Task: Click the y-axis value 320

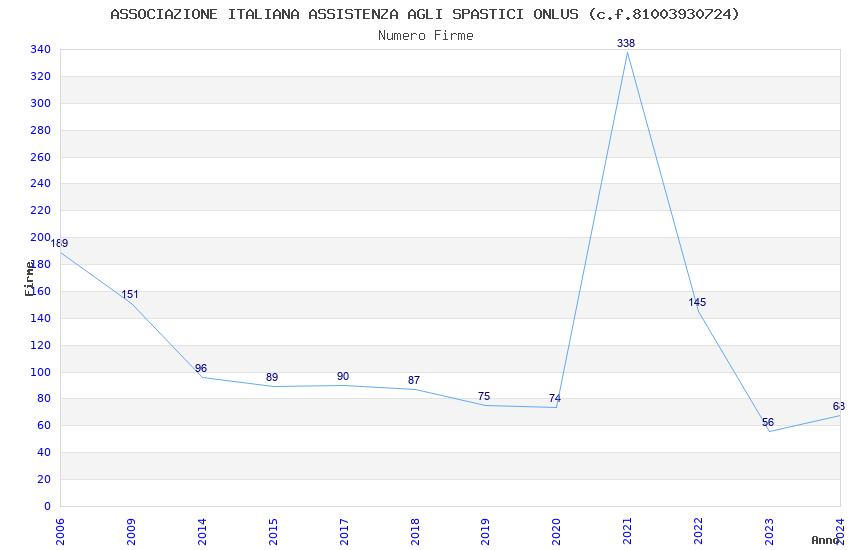Action: (x=40, y=76)
